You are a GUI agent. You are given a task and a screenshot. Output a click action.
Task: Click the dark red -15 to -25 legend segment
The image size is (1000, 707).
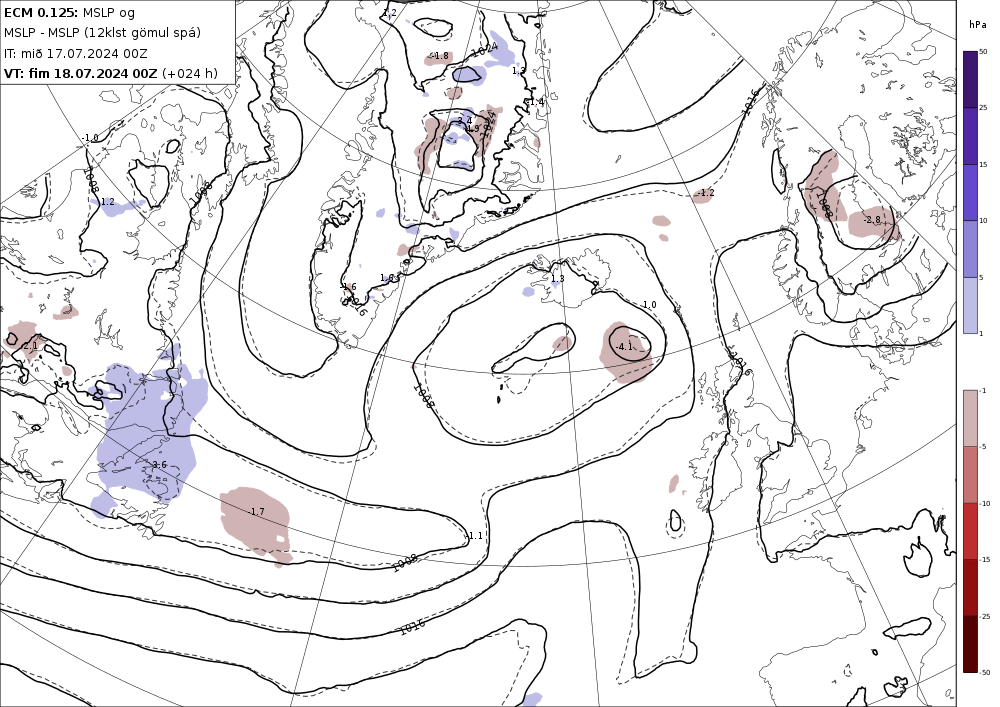(x=970, y=588)
